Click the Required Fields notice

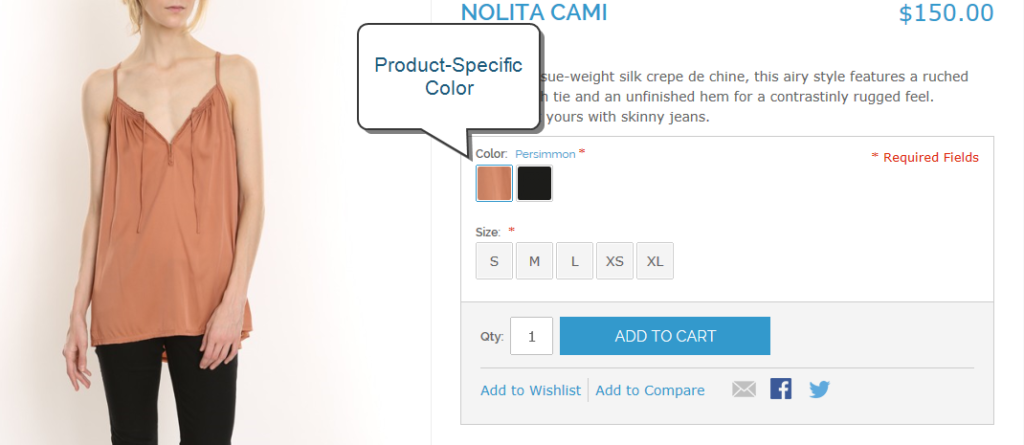(x=925, y=157)
